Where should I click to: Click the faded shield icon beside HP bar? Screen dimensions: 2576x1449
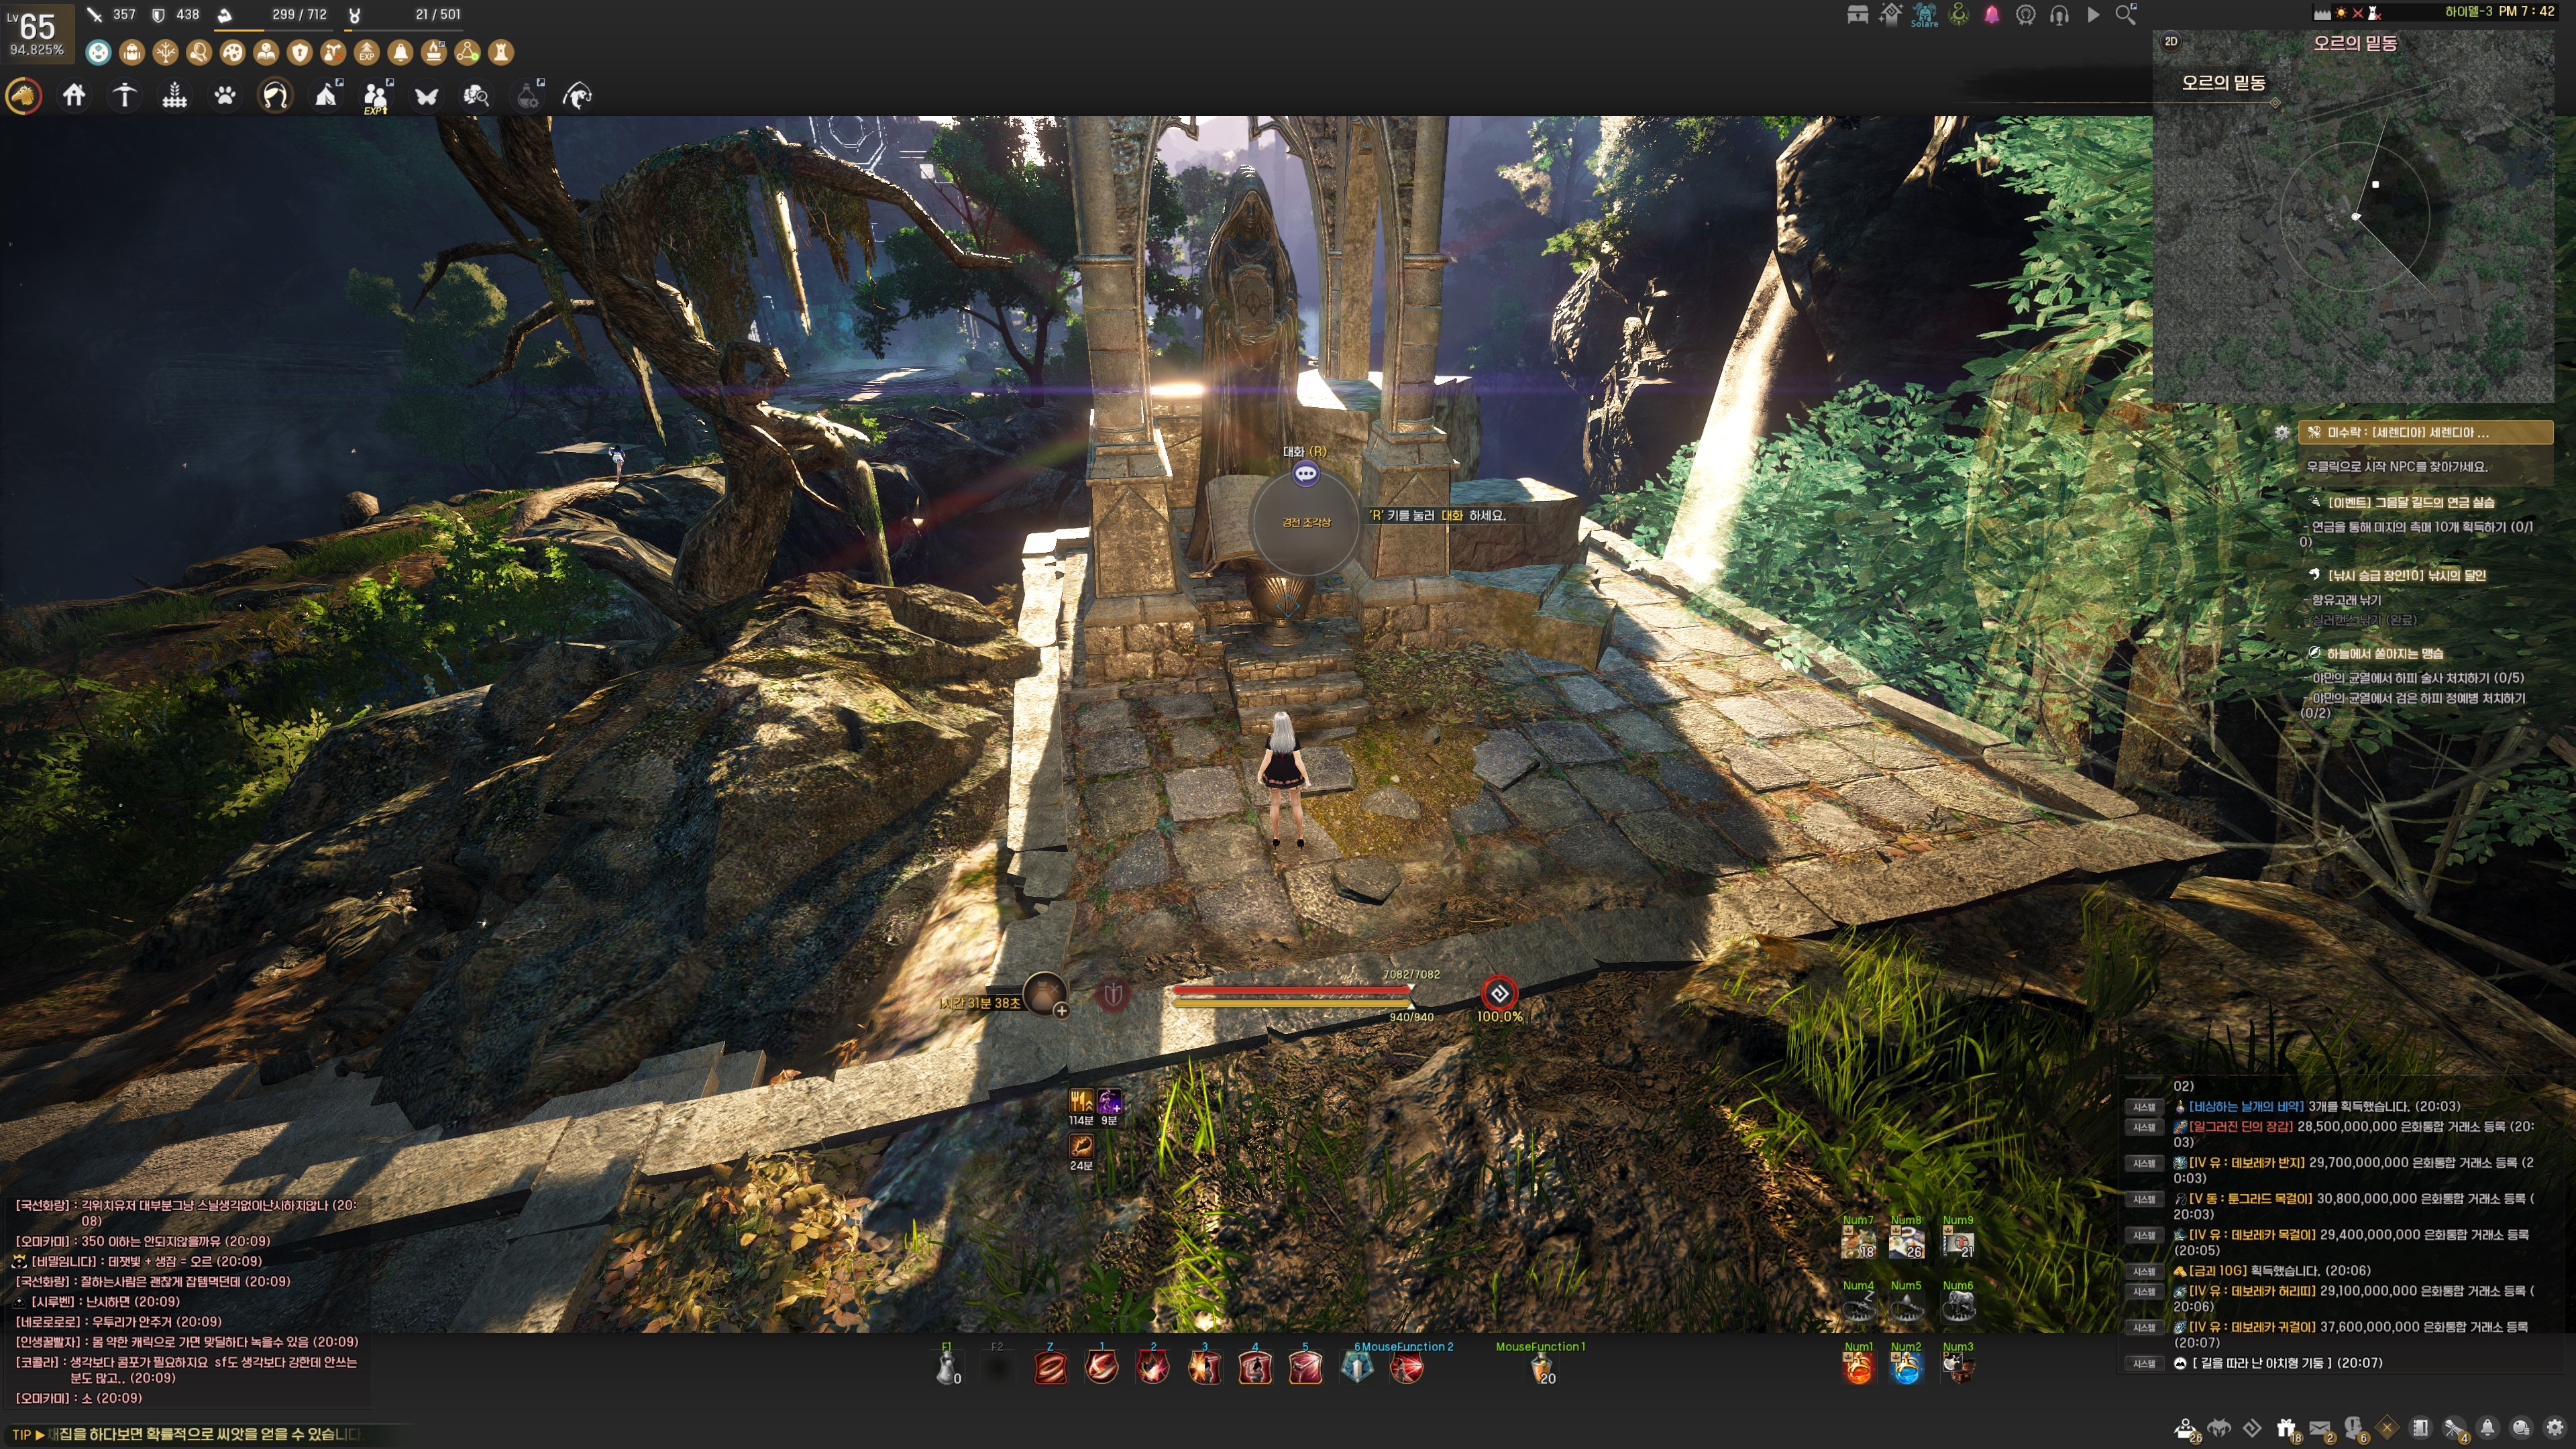click(x=1113, y=994)
